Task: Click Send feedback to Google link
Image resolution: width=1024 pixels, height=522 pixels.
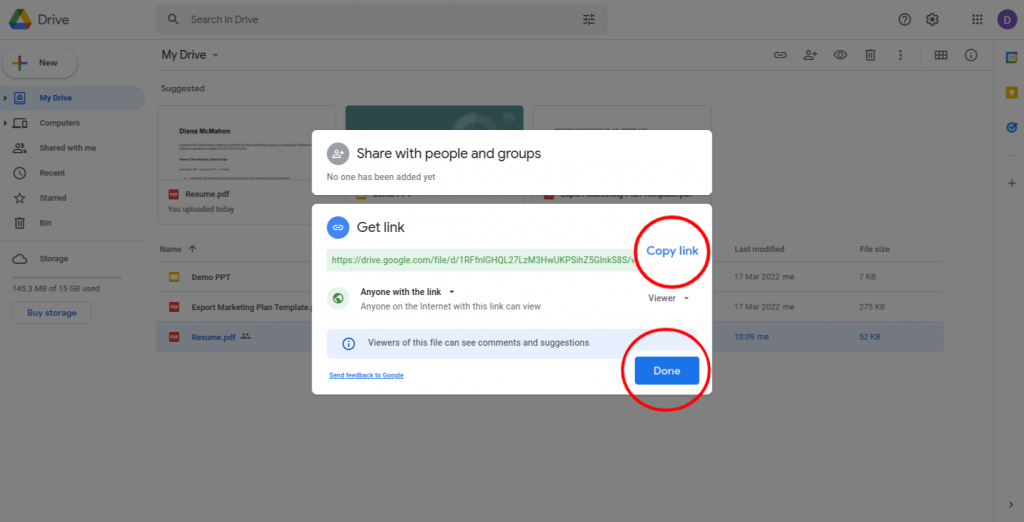Action: pos(366,375)
